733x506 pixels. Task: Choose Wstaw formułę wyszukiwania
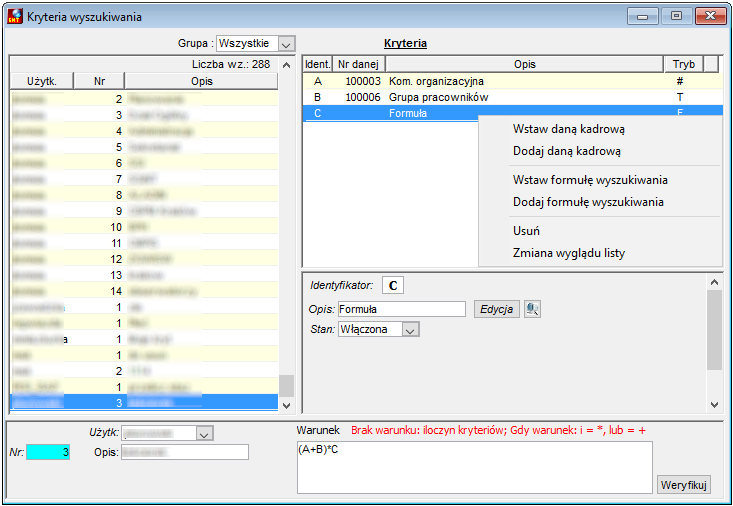[590, 180]
